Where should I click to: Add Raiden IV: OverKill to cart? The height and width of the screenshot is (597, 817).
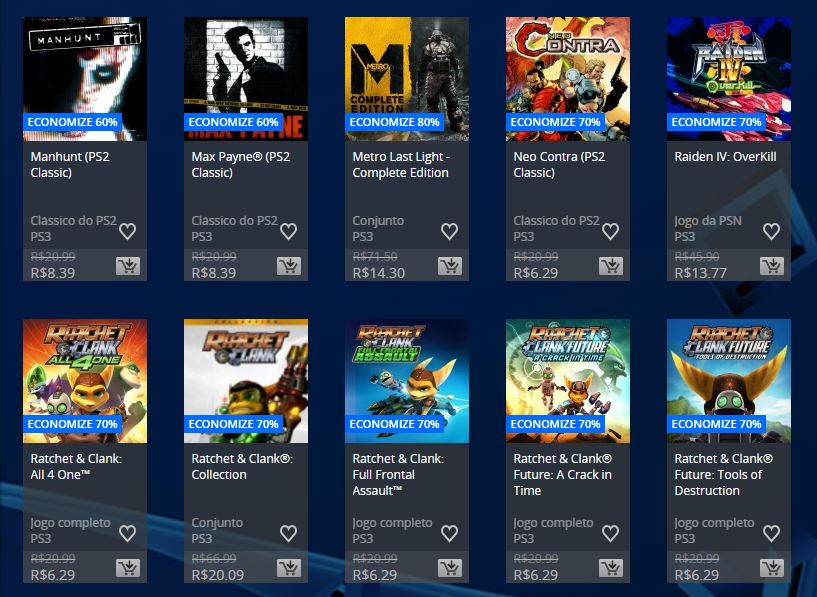click(772, 266)
